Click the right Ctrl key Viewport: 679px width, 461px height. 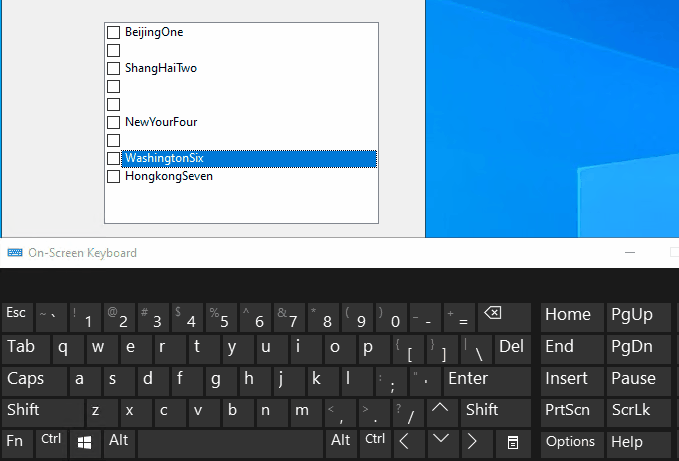click(375, 443)
